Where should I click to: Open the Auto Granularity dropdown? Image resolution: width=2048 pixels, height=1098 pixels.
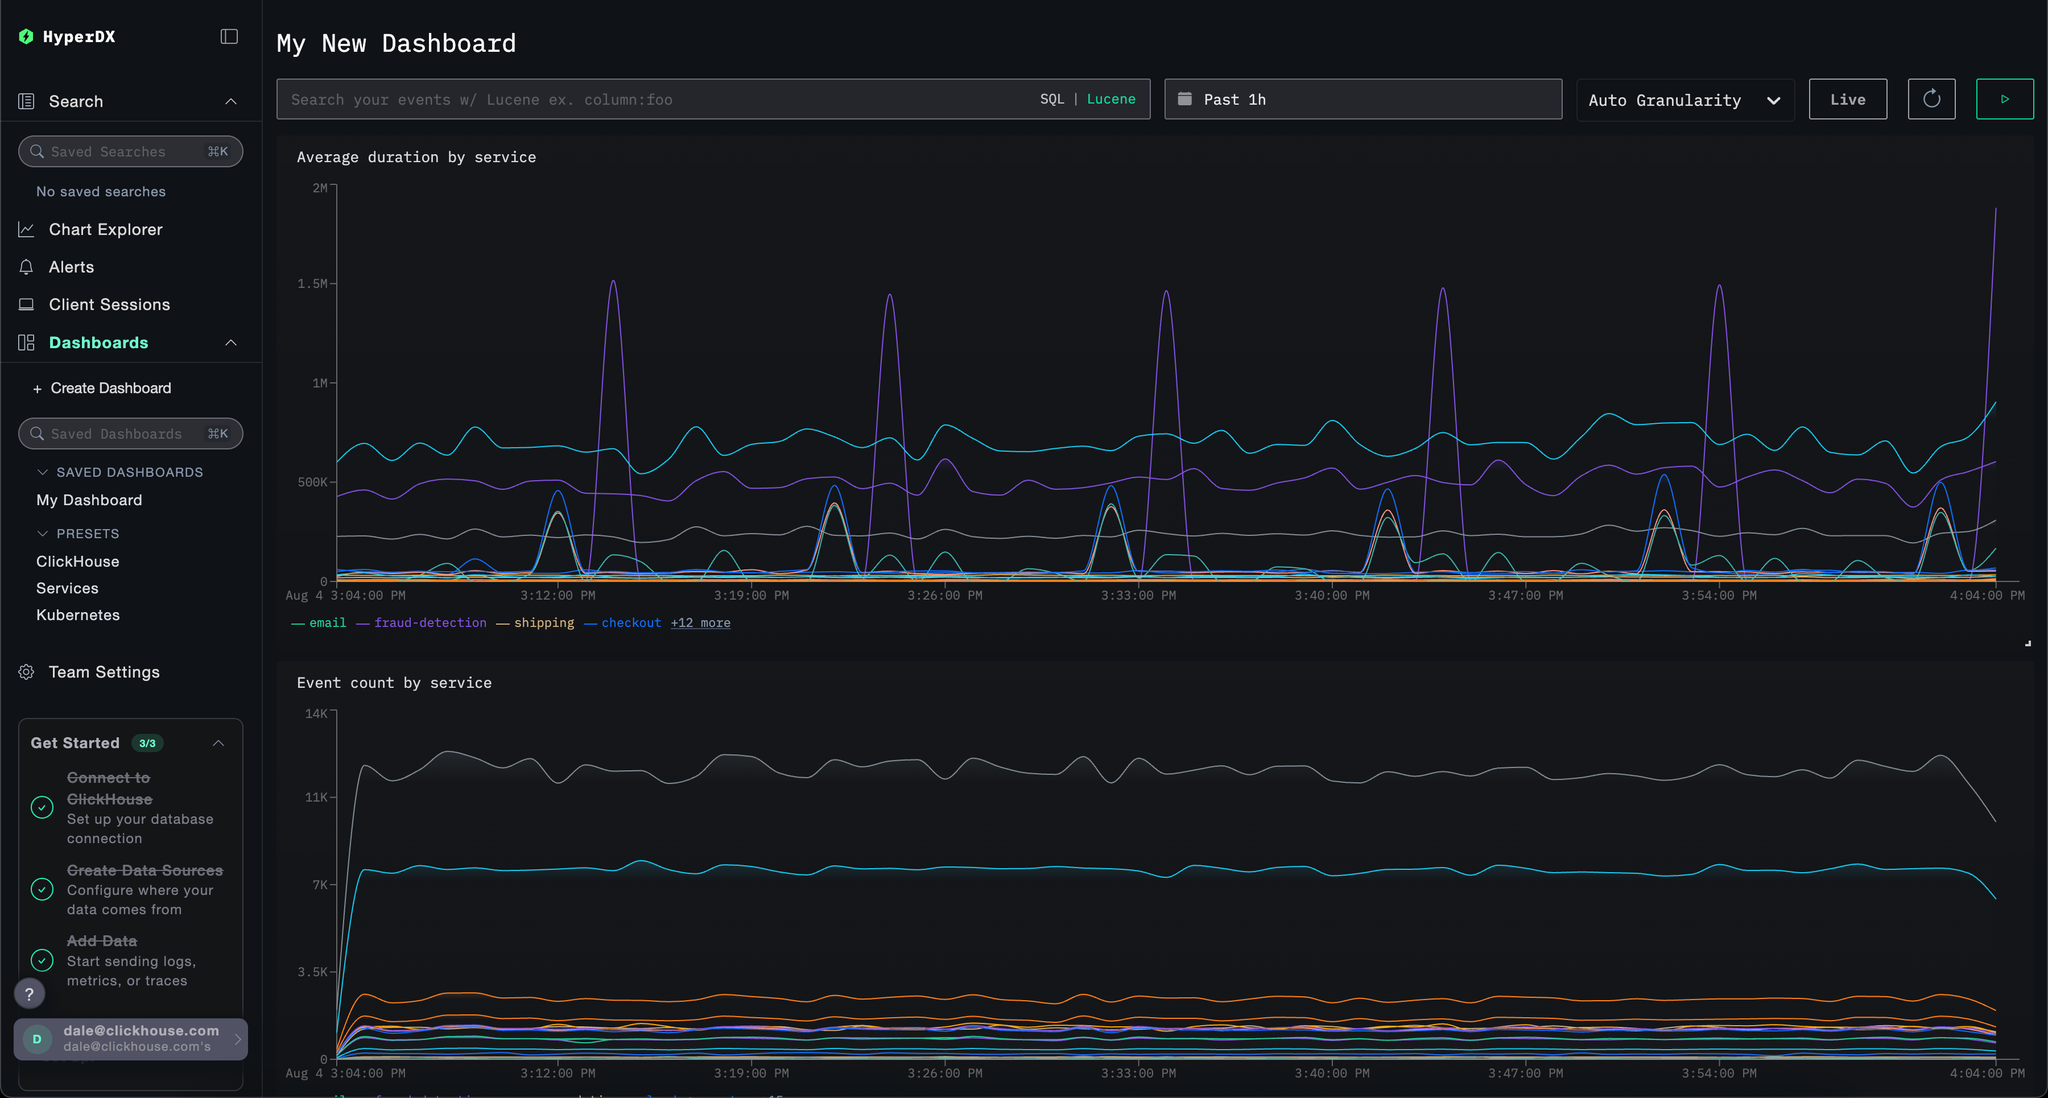click(x=1684, y=99)
